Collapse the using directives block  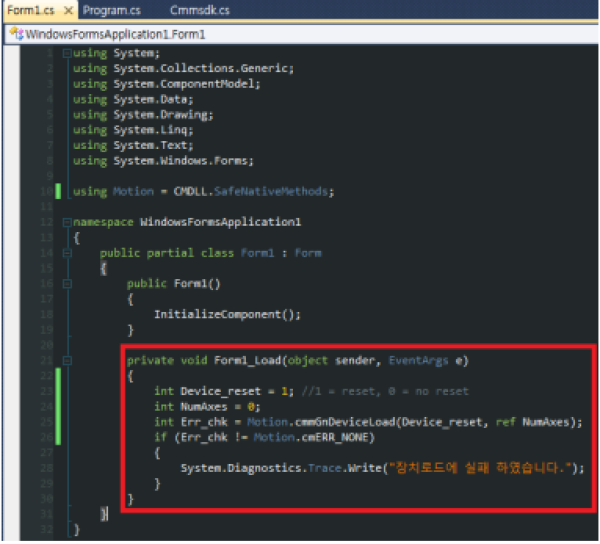tap(66, 52)
